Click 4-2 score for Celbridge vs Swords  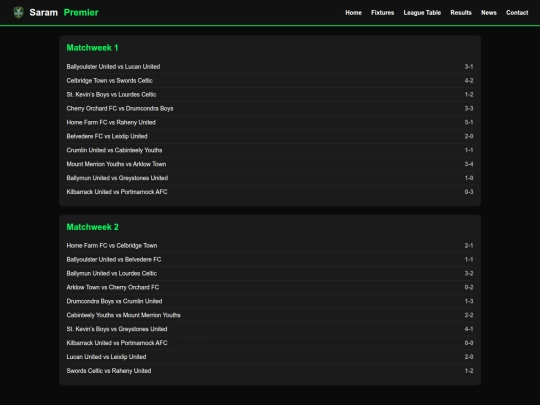(x=469, y=81)
